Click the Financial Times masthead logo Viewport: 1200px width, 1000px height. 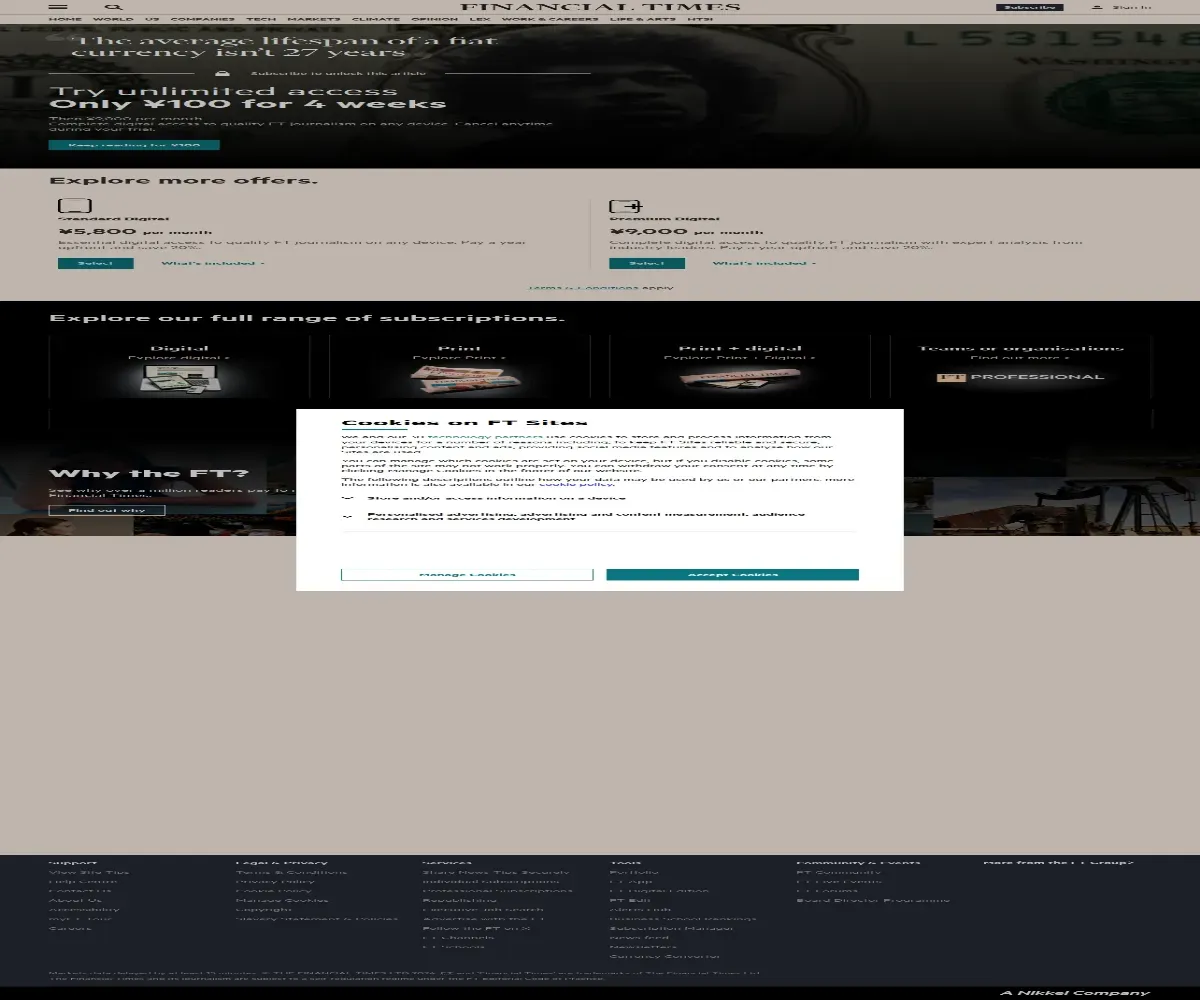point(600,6)
